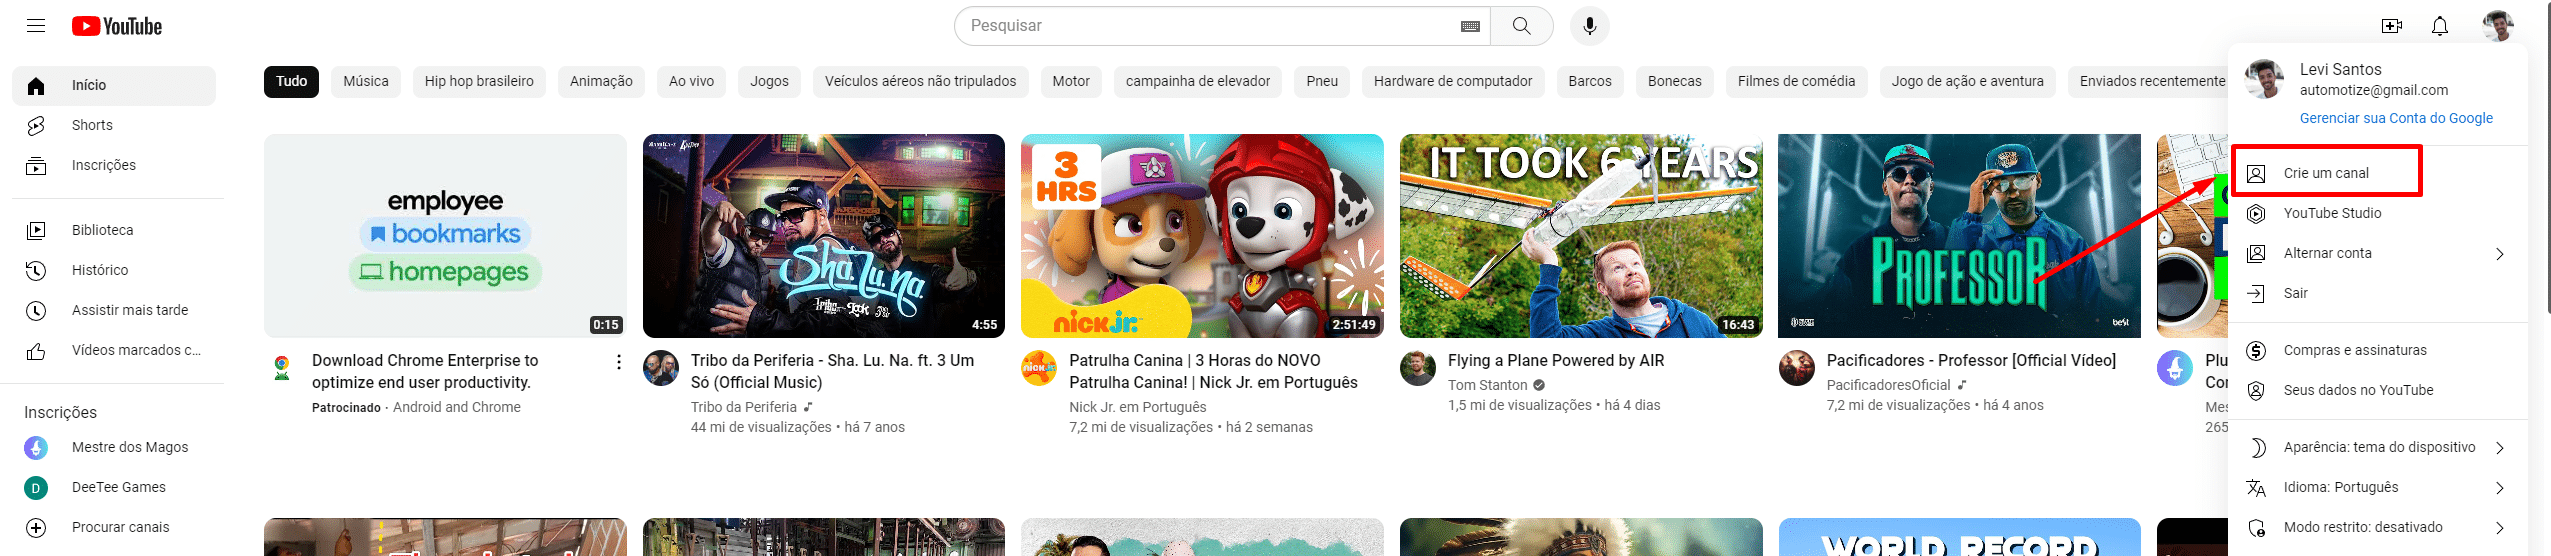This screenshot has width=2551, height=556.
Task: Select the Animação filter chip
Action: click(x=601, y=81)
